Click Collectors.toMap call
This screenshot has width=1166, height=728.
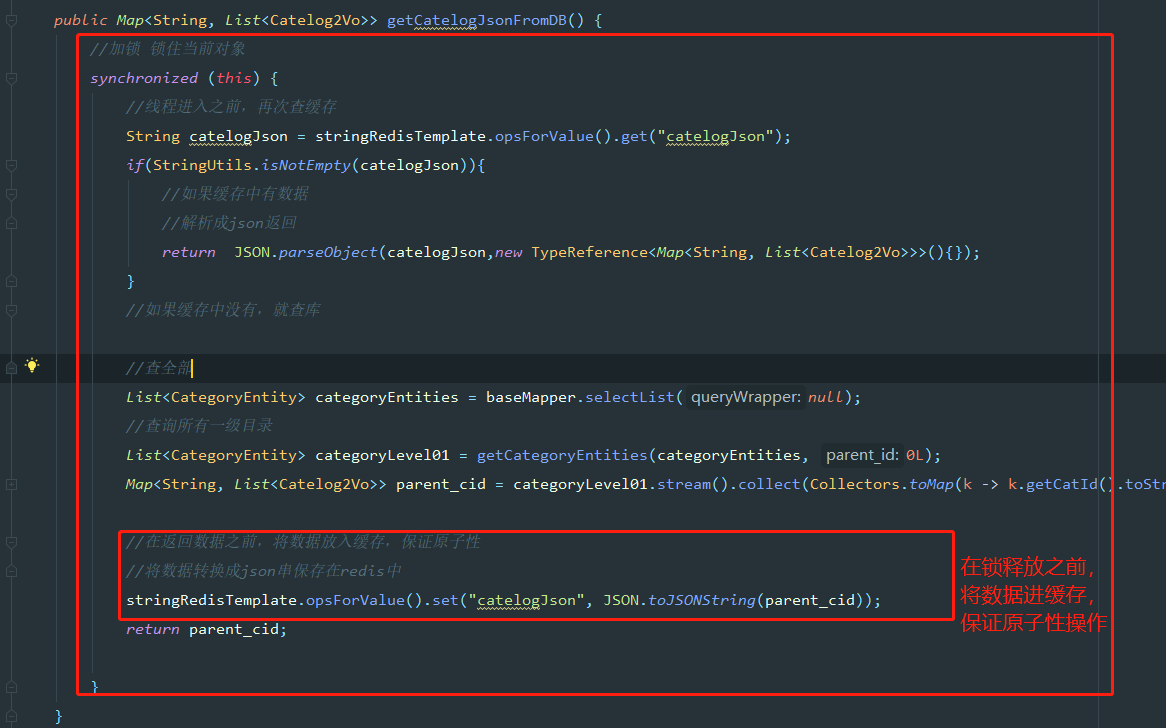[x=882, y=484]
